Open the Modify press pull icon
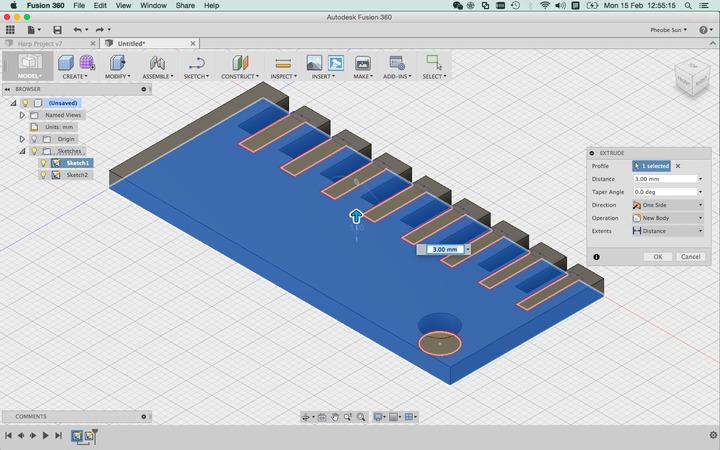720x450 pixels. (x=117, y=63)
